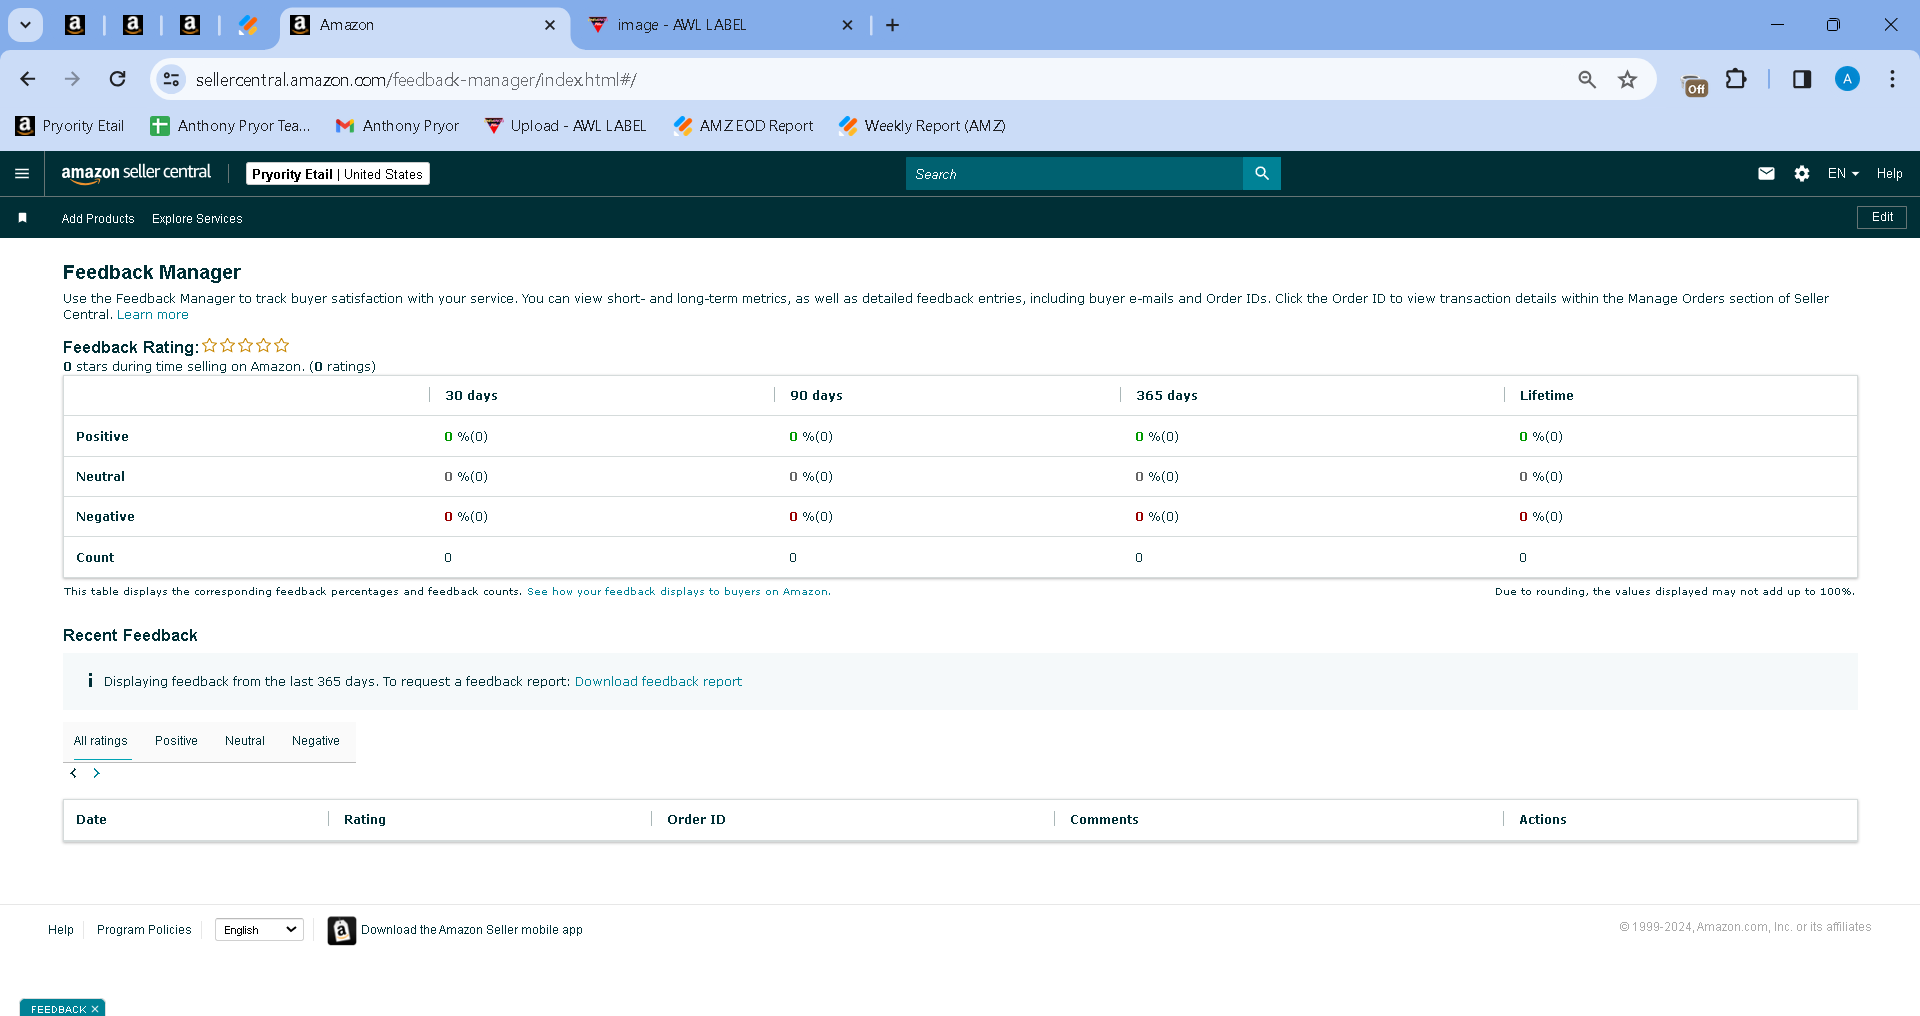1920x1016 pixels.
Task: Open a new browser tab
Action: pos(892,25)
